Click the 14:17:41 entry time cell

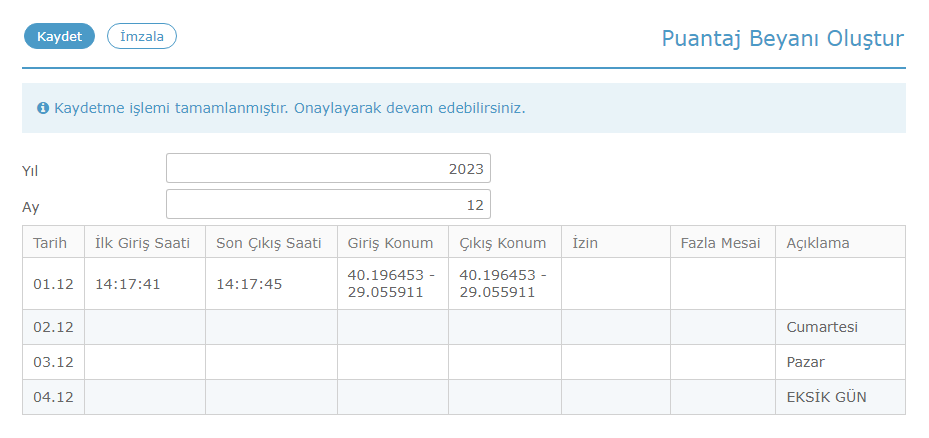(145, 283)
